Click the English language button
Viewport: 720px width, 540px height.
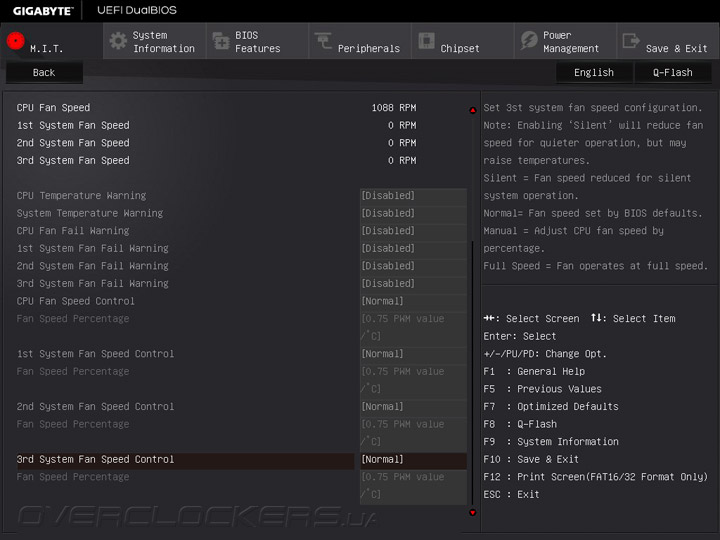[594, 73]
